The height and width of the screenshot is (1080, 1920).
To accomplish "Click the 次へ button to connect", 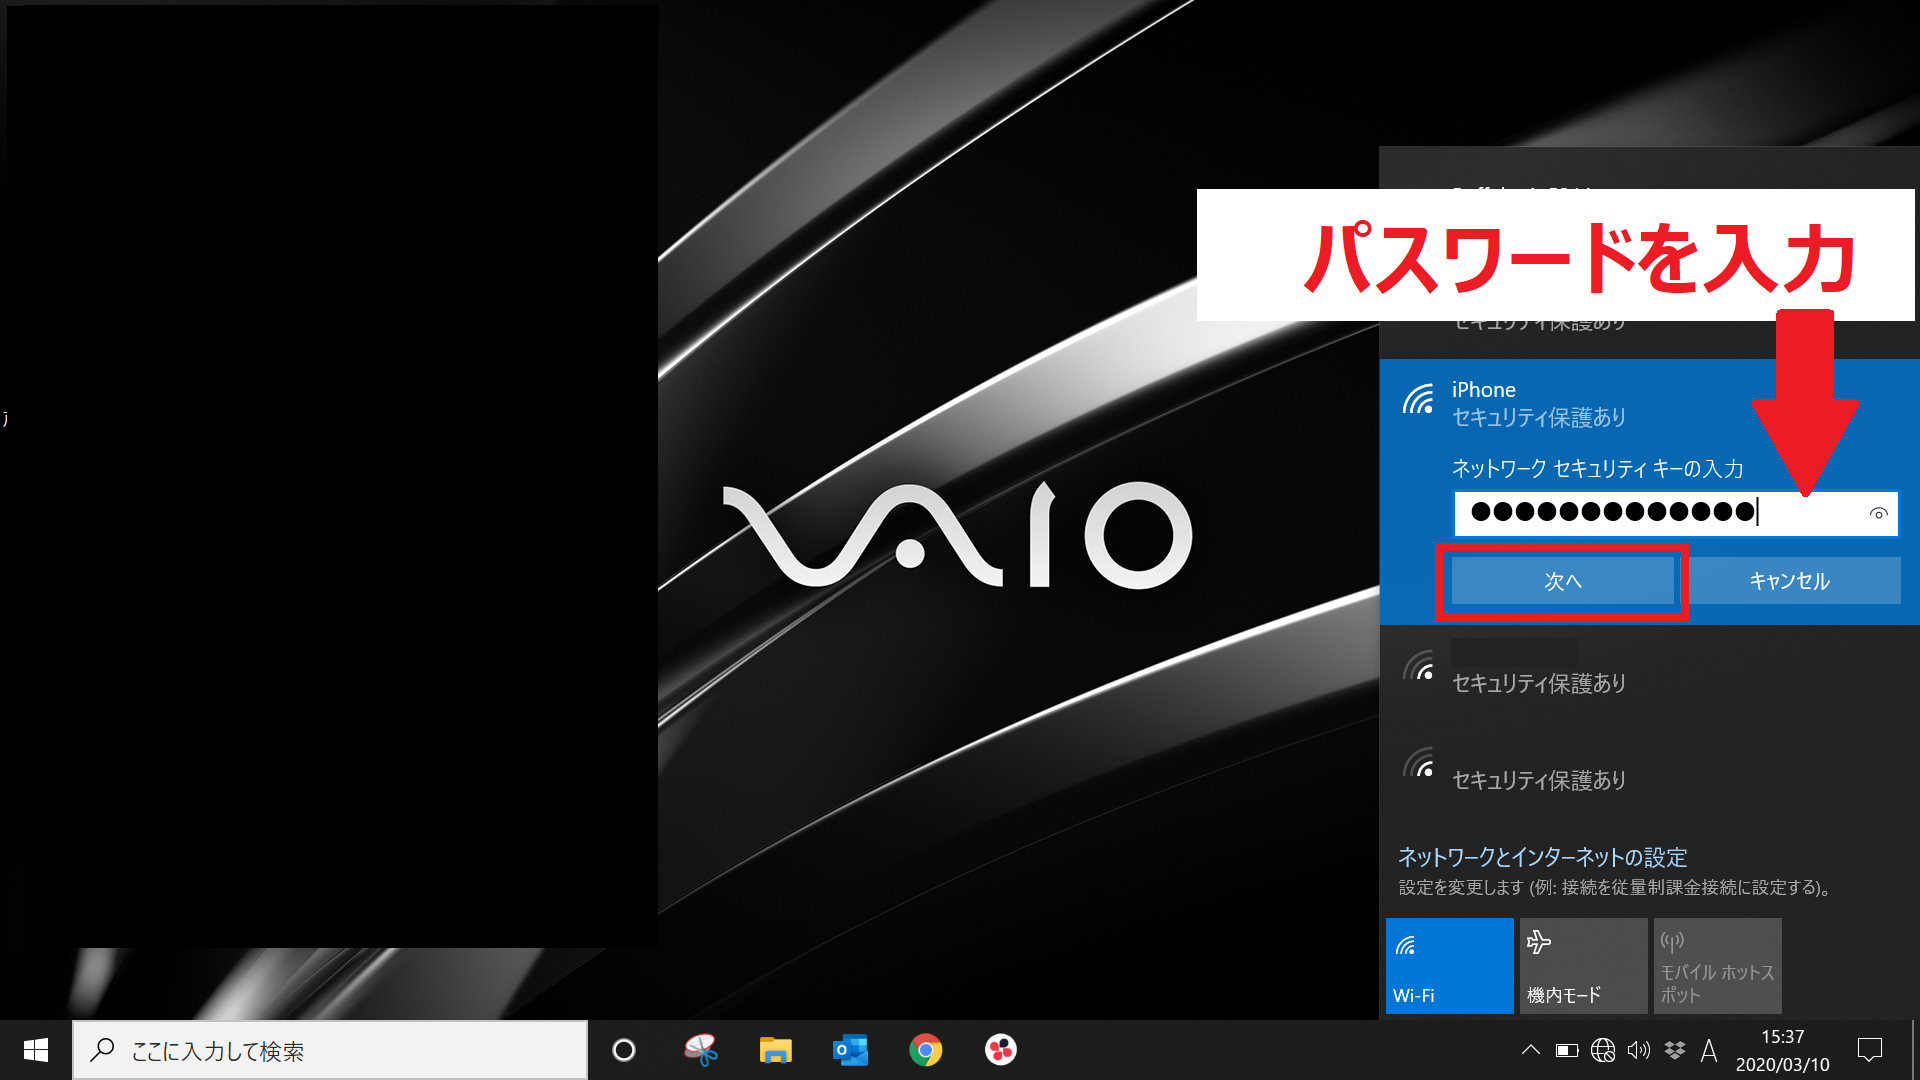I will (1562, 581).
